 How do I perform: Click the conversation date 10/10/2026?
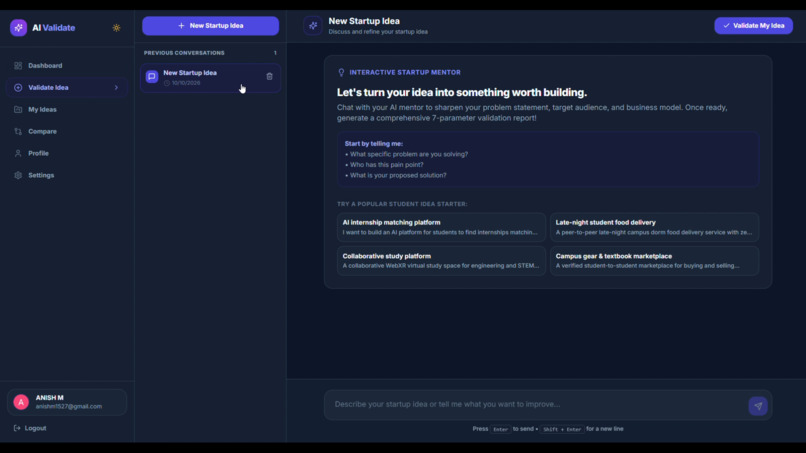pyautogui.click(x=186, y=83)
